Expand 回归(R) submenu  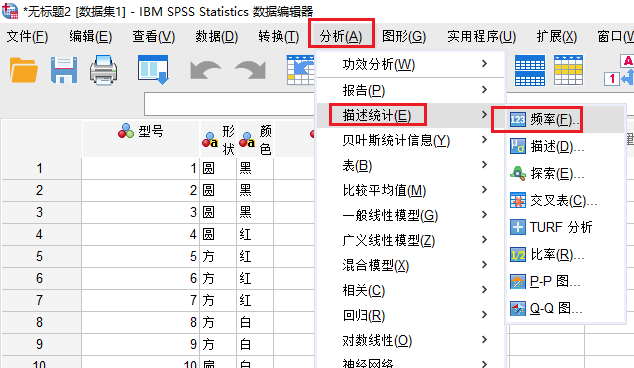point(410,316)
